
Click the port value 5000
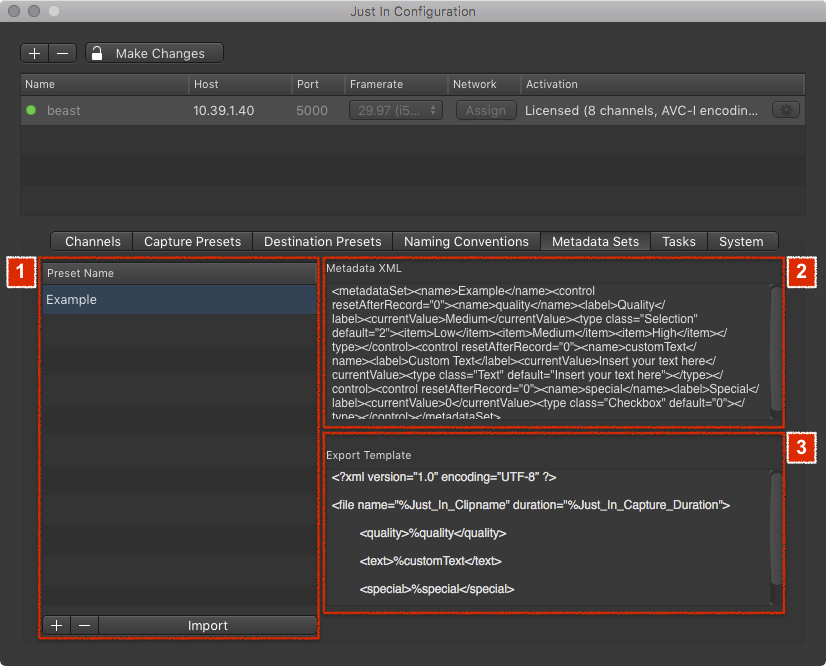[x=312, y=111]
